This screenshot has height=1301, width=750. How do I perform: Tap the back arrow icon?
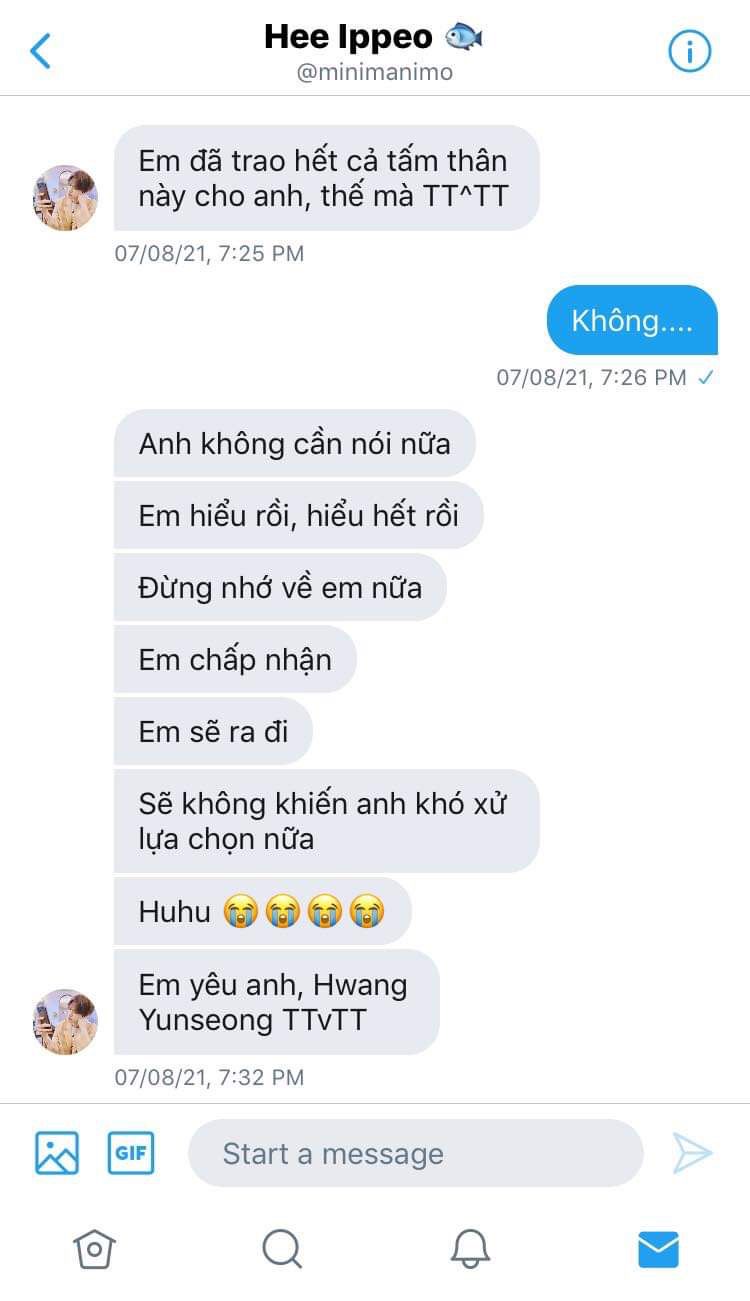coord(41,50)
